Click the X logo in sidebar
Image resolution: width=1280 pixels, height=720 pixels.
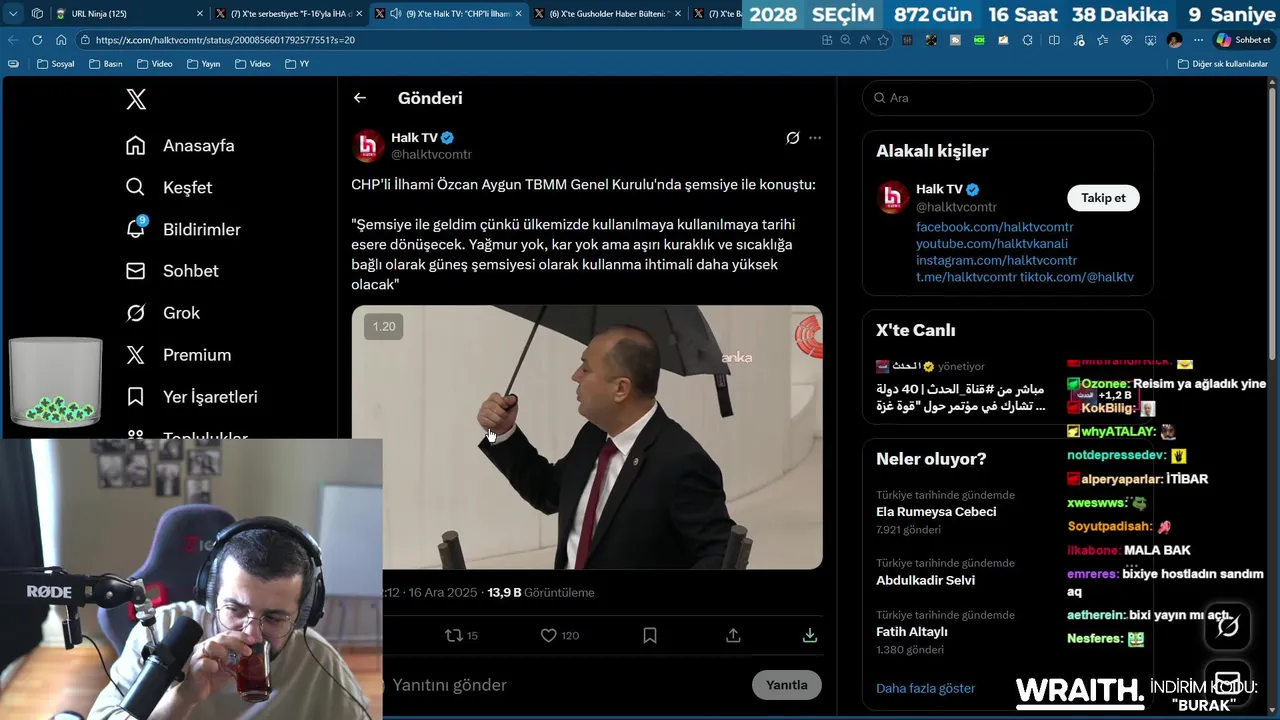pos(136,99)
